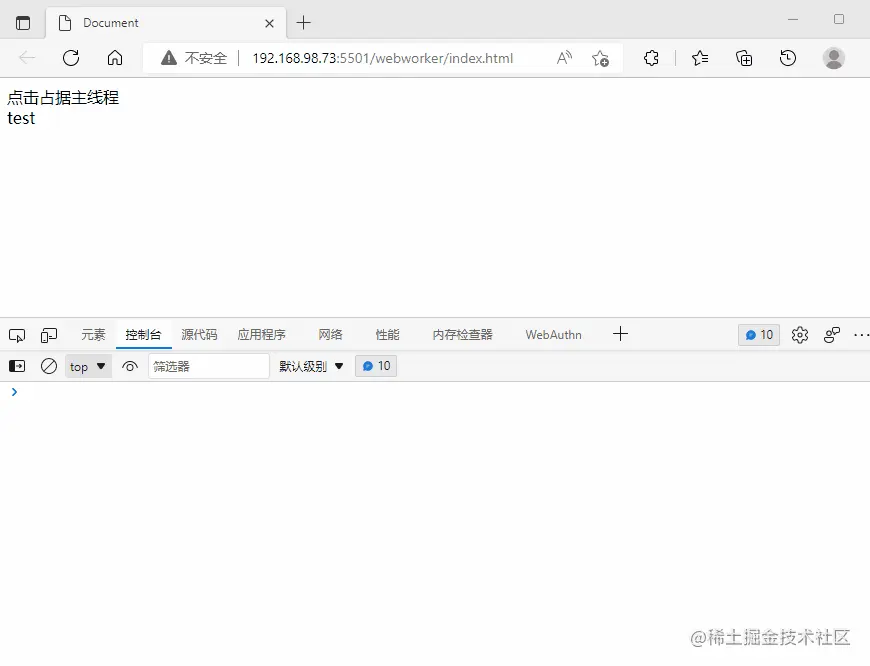The width and height of the screenshot is (870, 666).
Task: Open the DevTools more options menu
Action: tap(861, 334)
